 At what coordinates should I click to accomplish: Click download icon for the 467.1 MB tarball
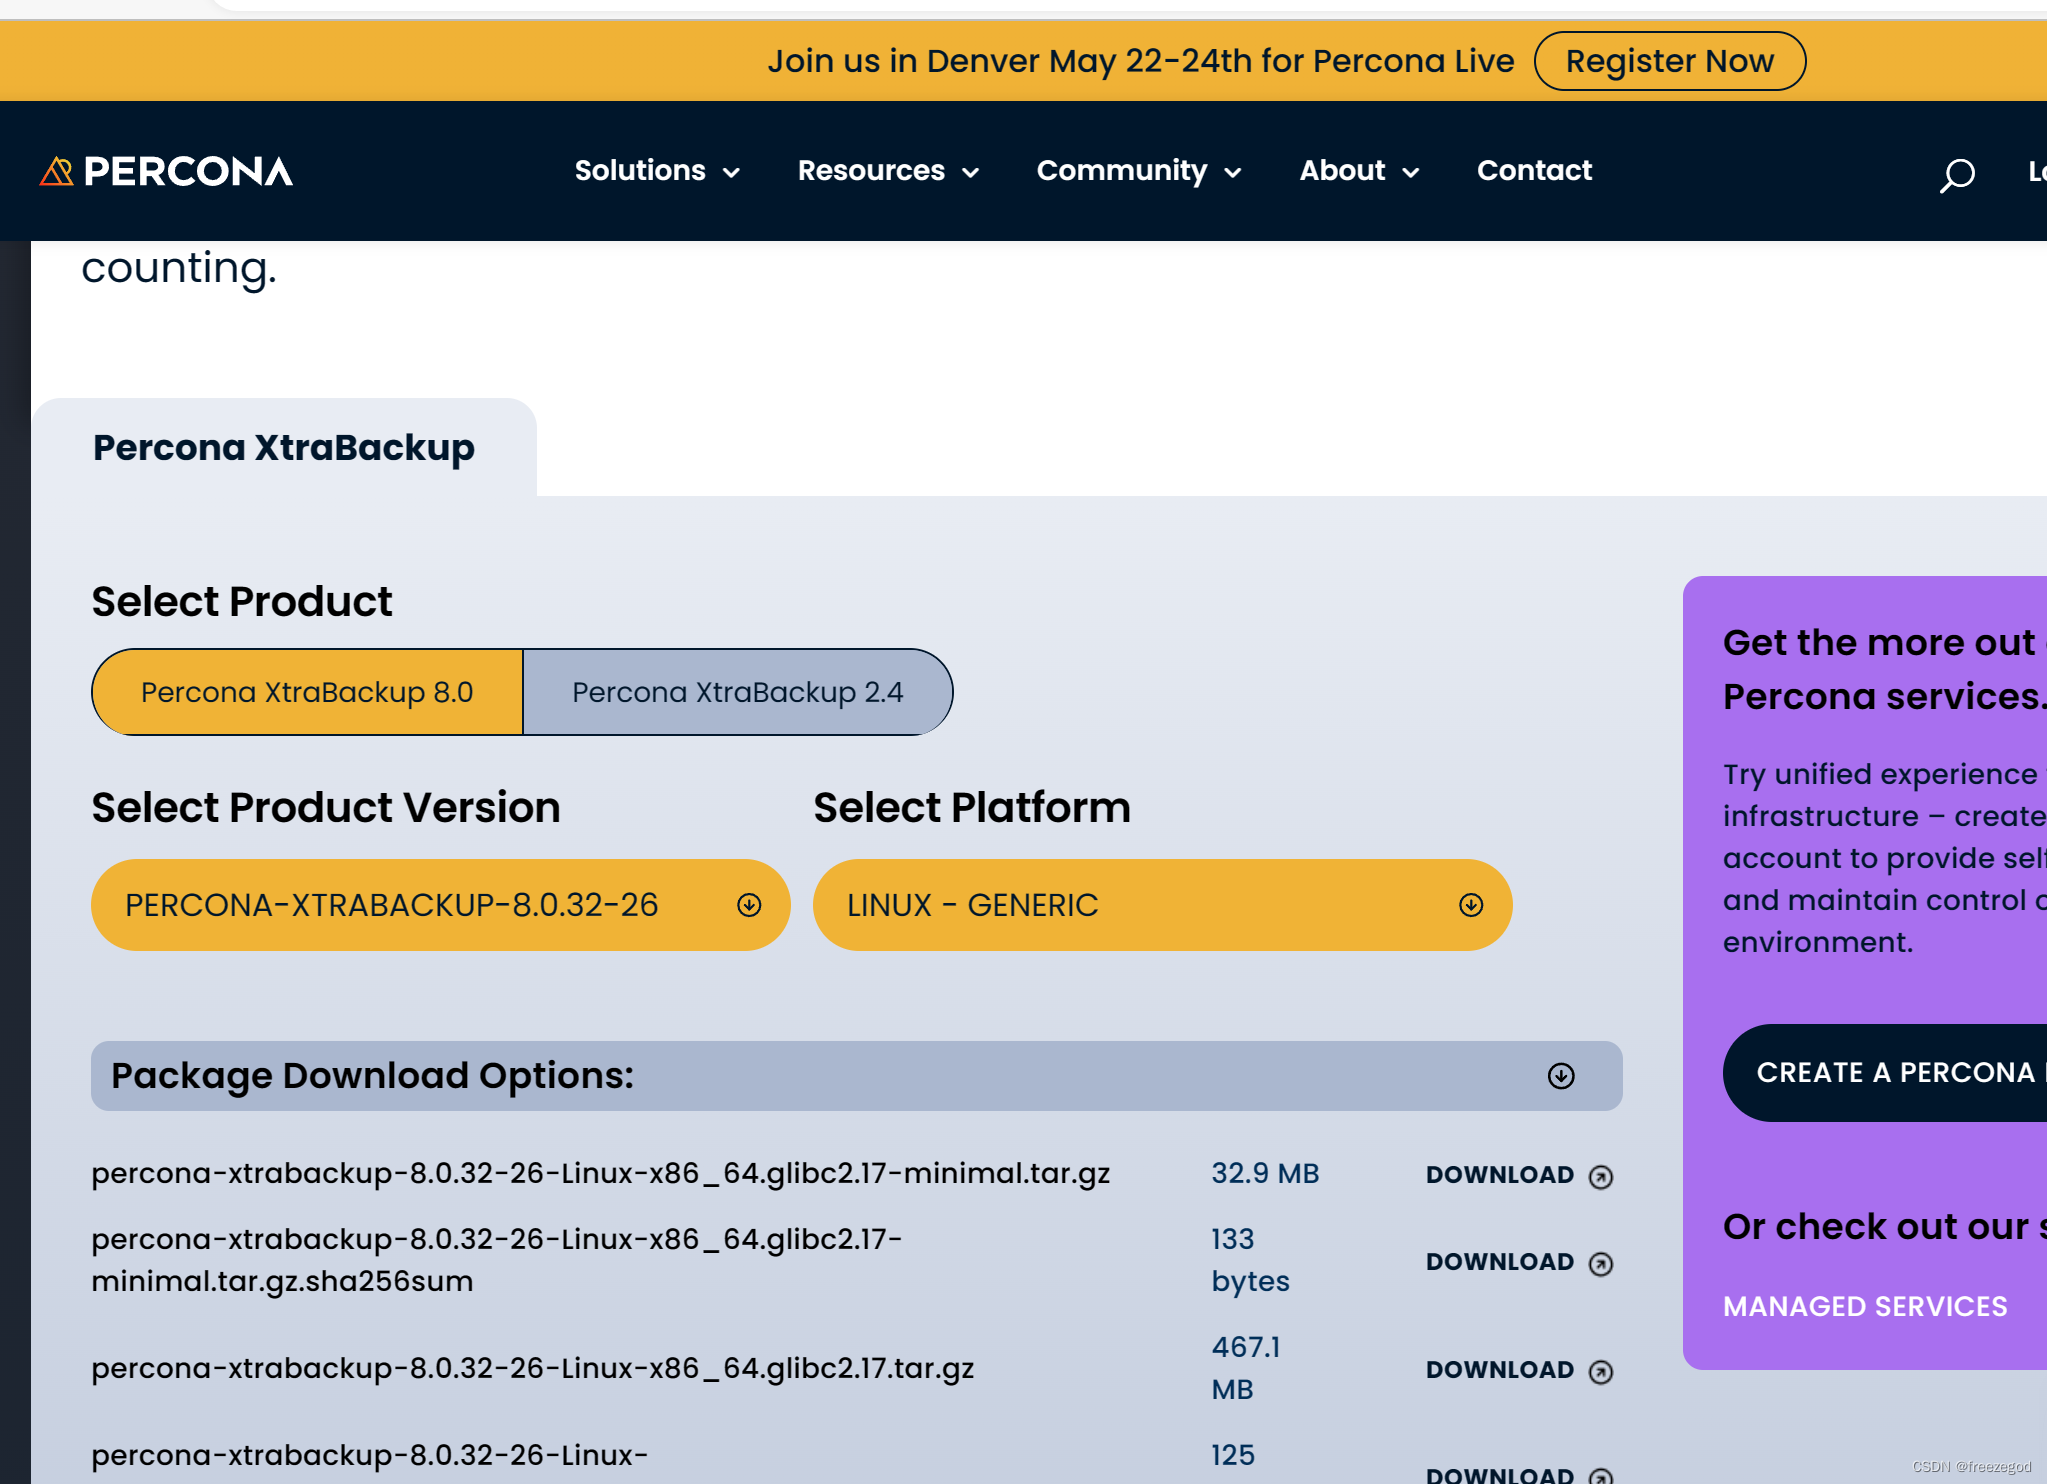click(x=1600, y=1370)
